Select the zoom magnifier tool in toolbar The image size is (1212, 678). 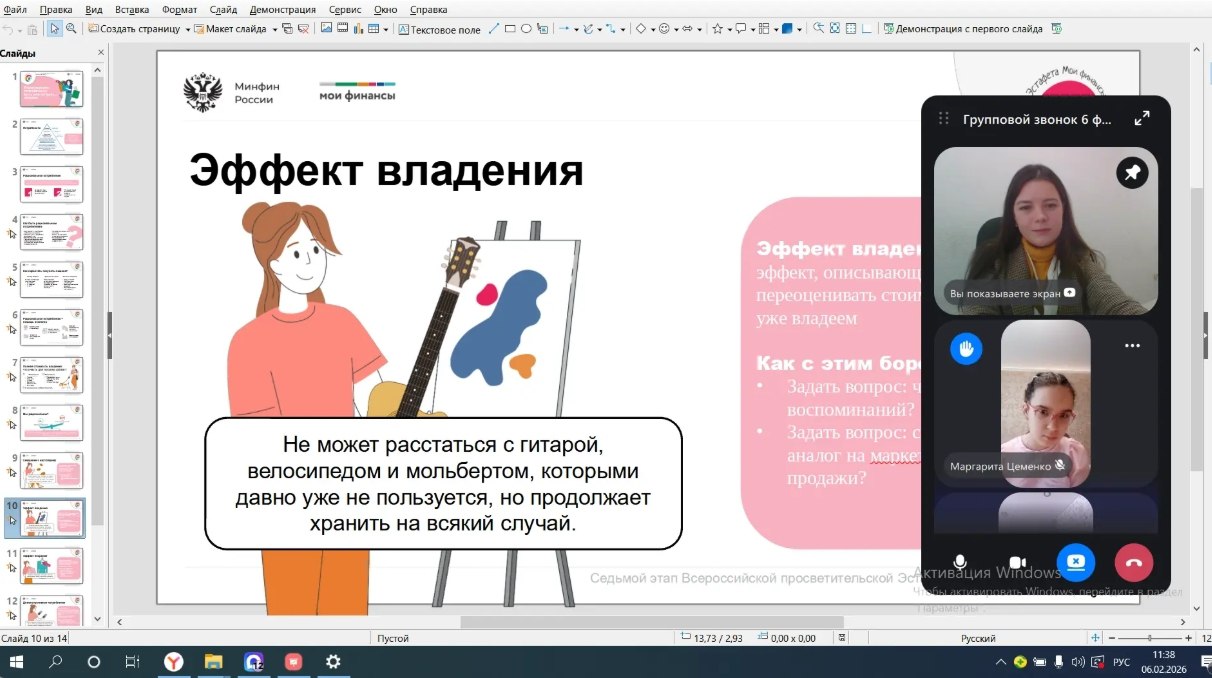click(70, 29)
